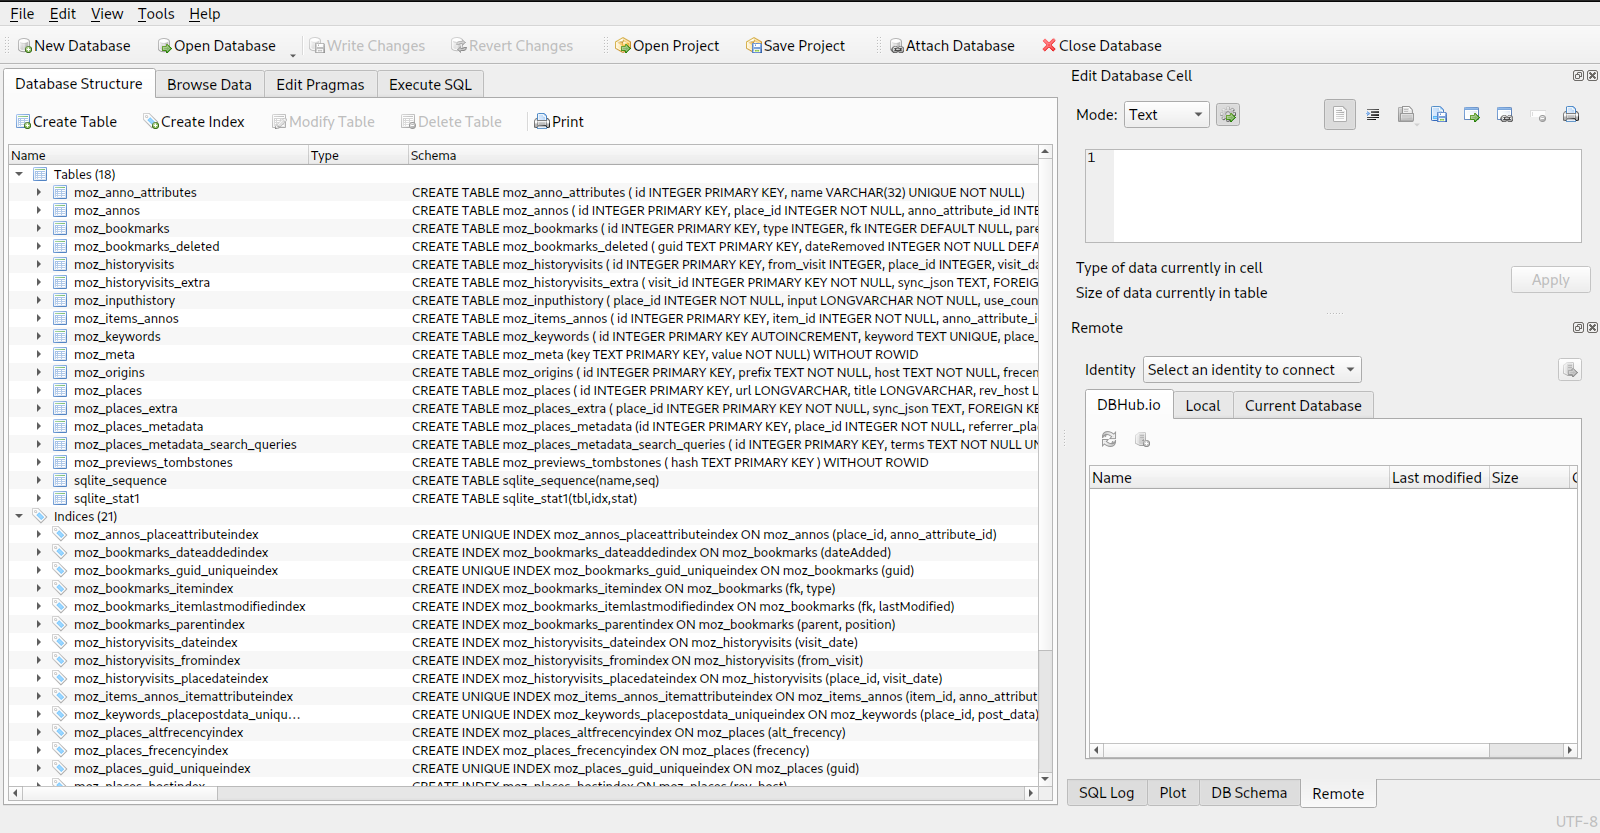Click the Set as NULL icon

click(1538, 115)
